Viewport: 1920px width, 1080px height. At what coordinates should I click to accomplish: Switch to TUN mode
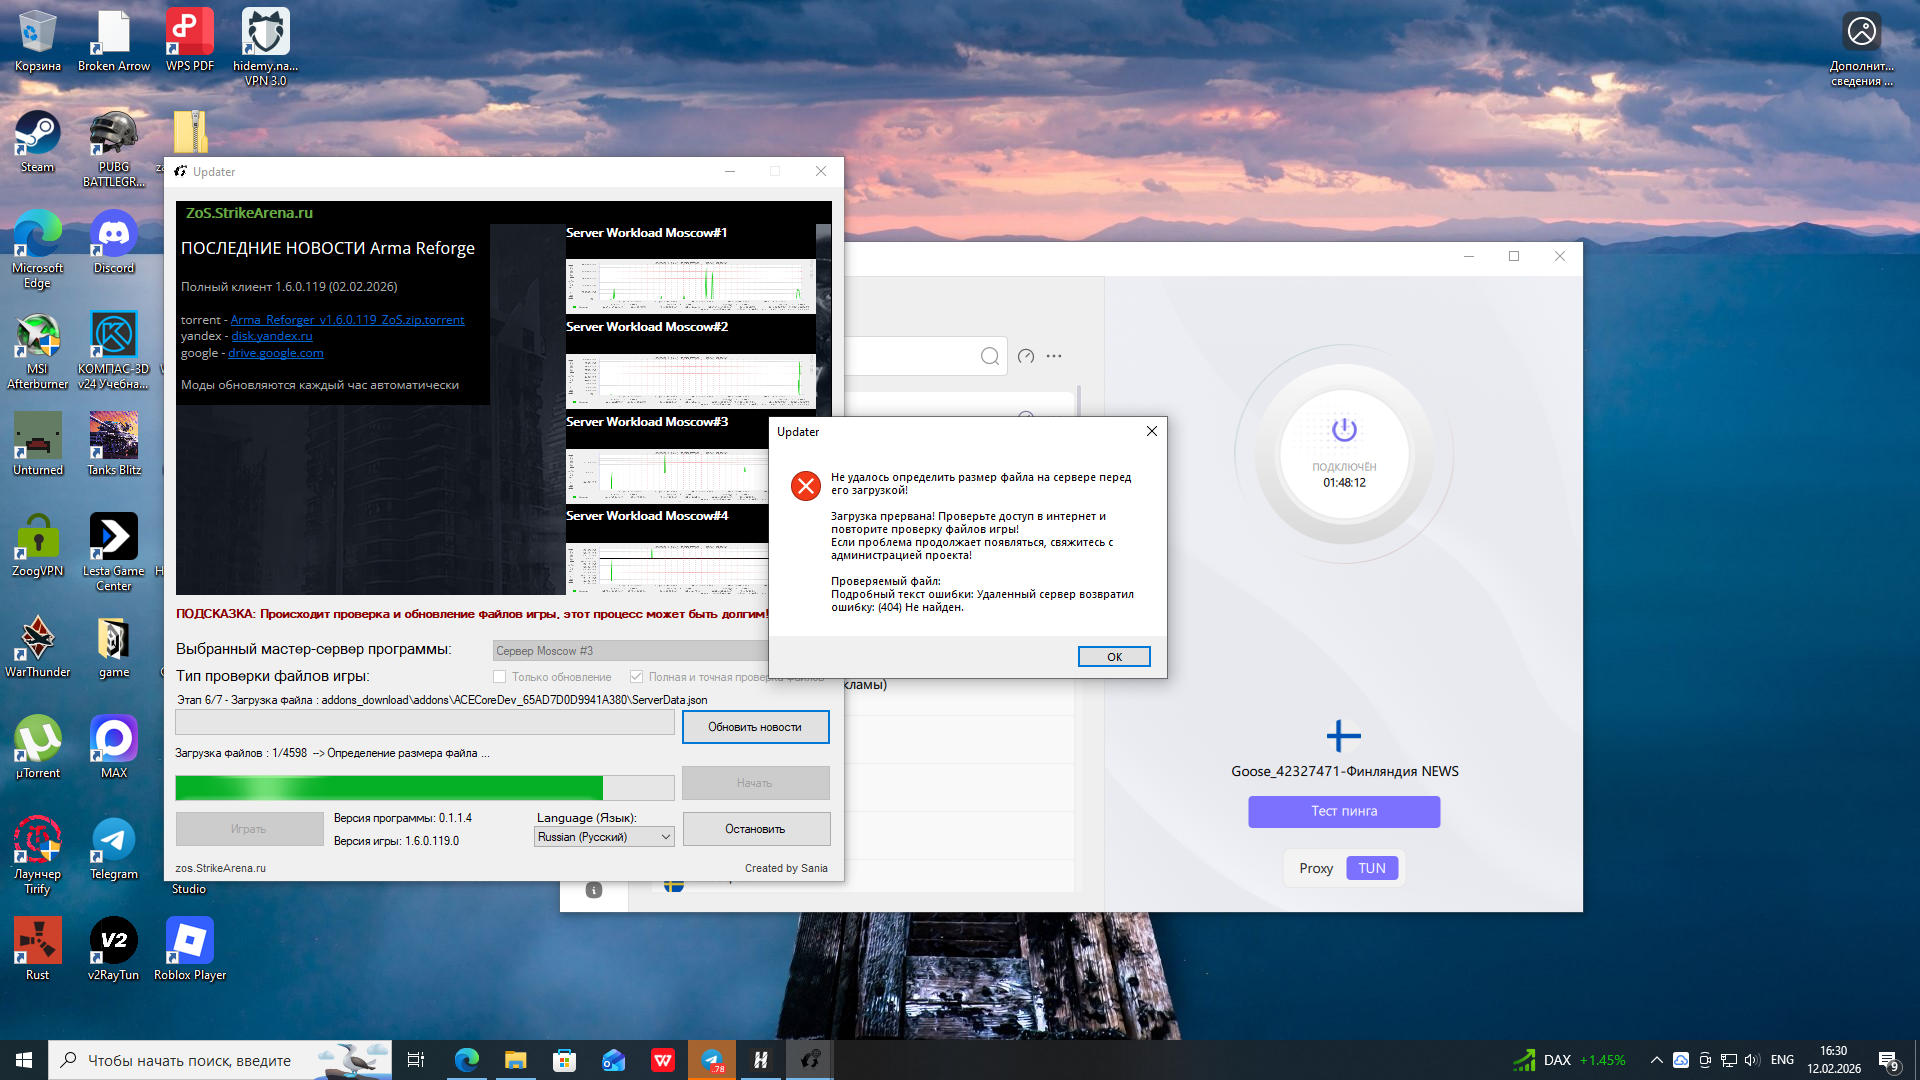click(1371, 868)
